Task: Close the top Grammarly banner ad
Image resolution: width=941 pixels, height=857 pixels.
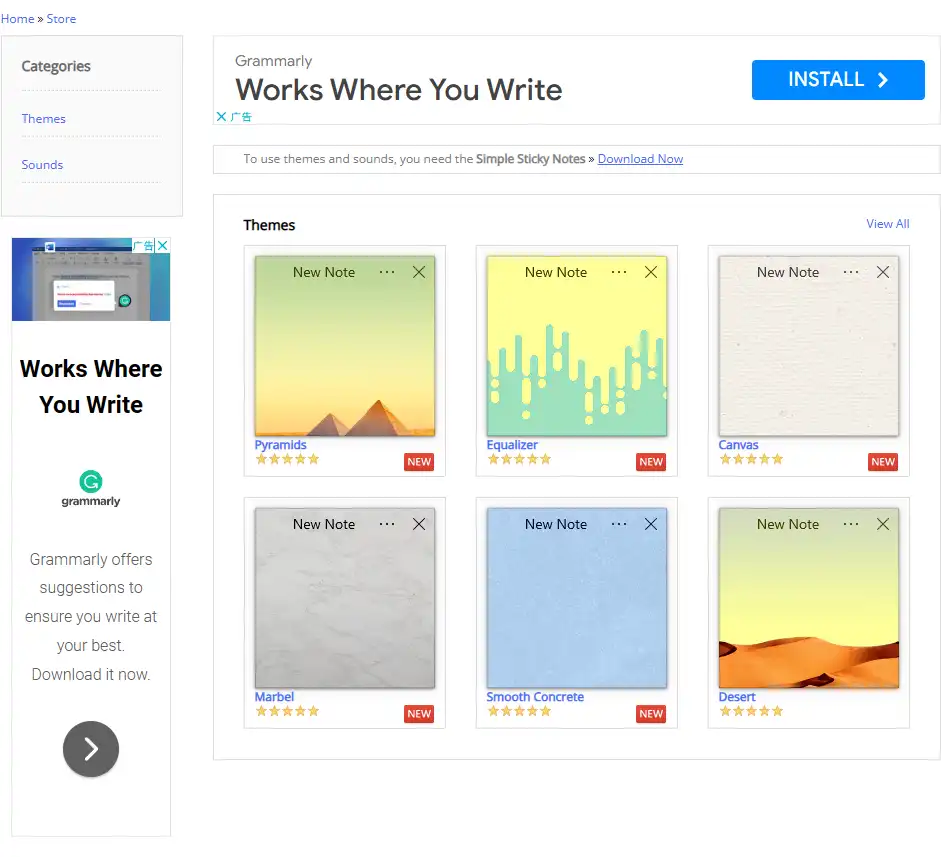Action: click(222, 117)
